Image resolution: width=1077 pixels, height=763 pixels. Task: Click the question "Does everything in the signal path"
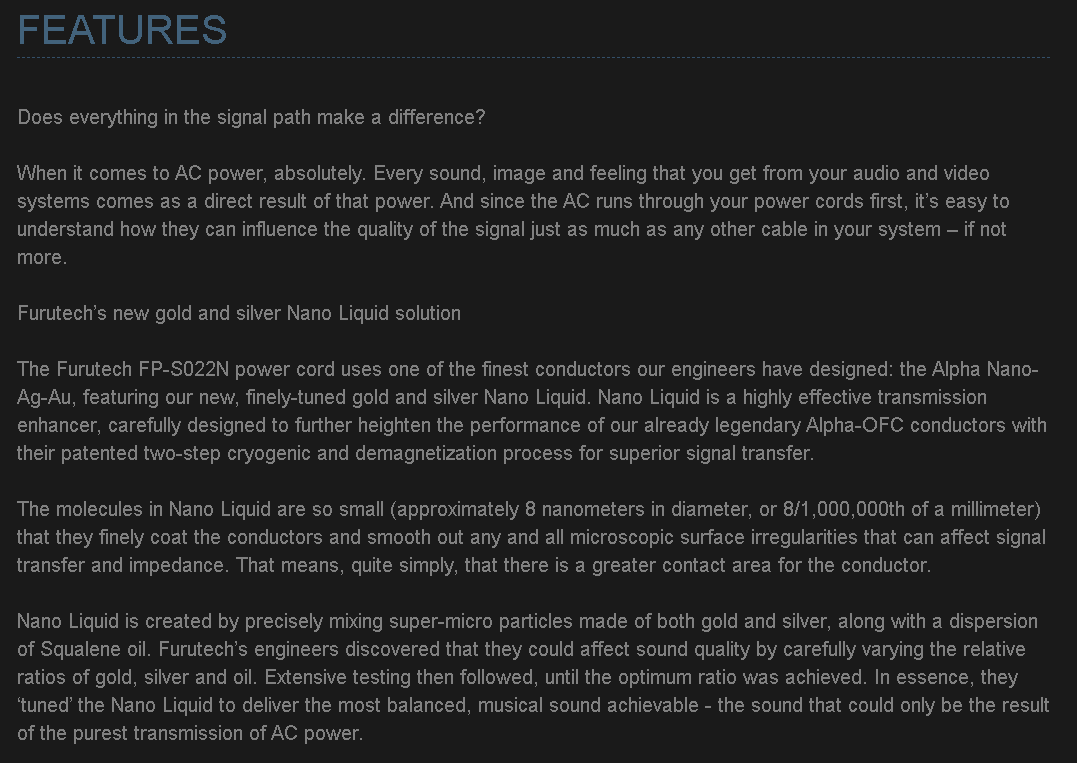coord(251,117)
